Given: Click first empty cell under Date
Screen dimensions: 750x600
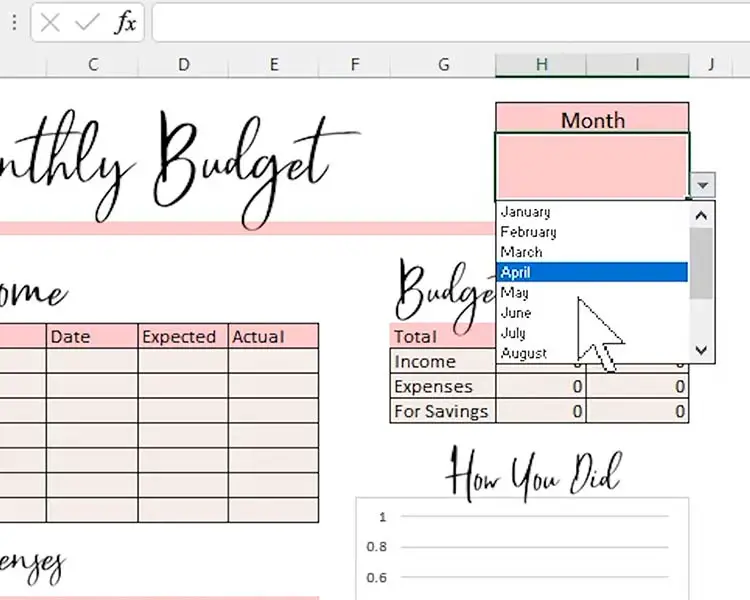Looking at the screenshot, I should click(92, 361).
